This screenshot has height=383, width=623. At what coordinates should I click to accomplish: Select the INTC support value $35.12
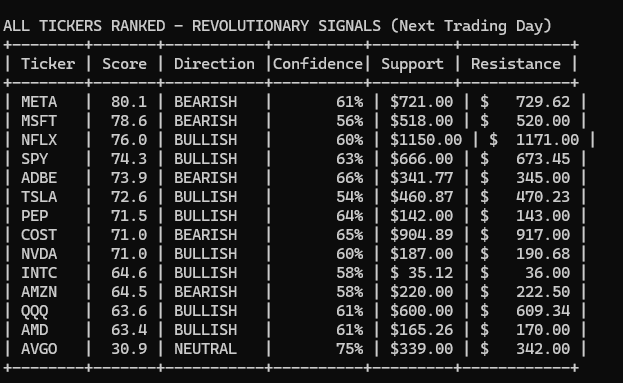coord(421,273)
